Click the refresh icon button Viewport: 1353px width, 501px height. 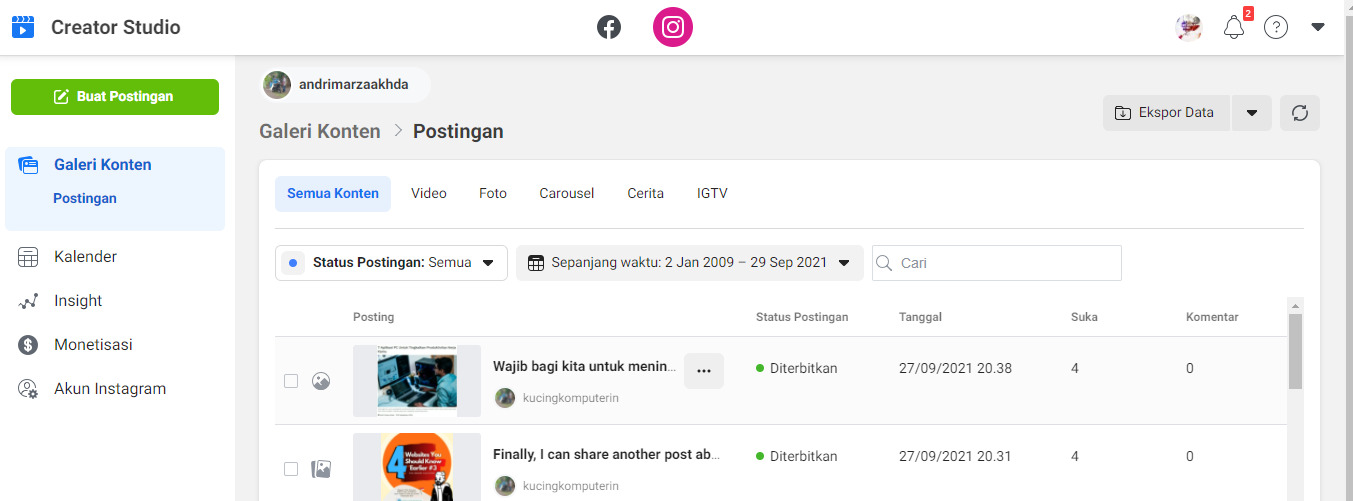[x=1300, y=113]
